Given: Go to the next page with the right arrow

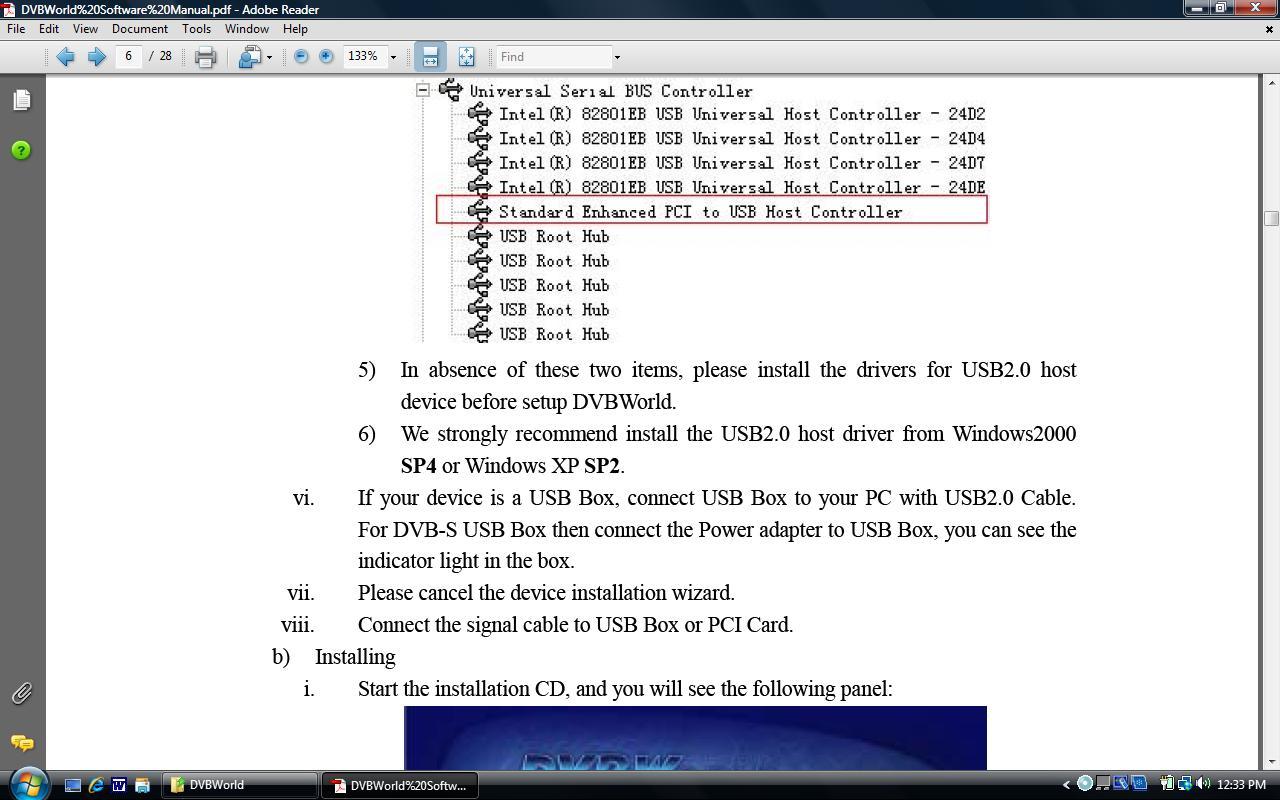Looking at the screenshot, I should (x=97, y=57).
